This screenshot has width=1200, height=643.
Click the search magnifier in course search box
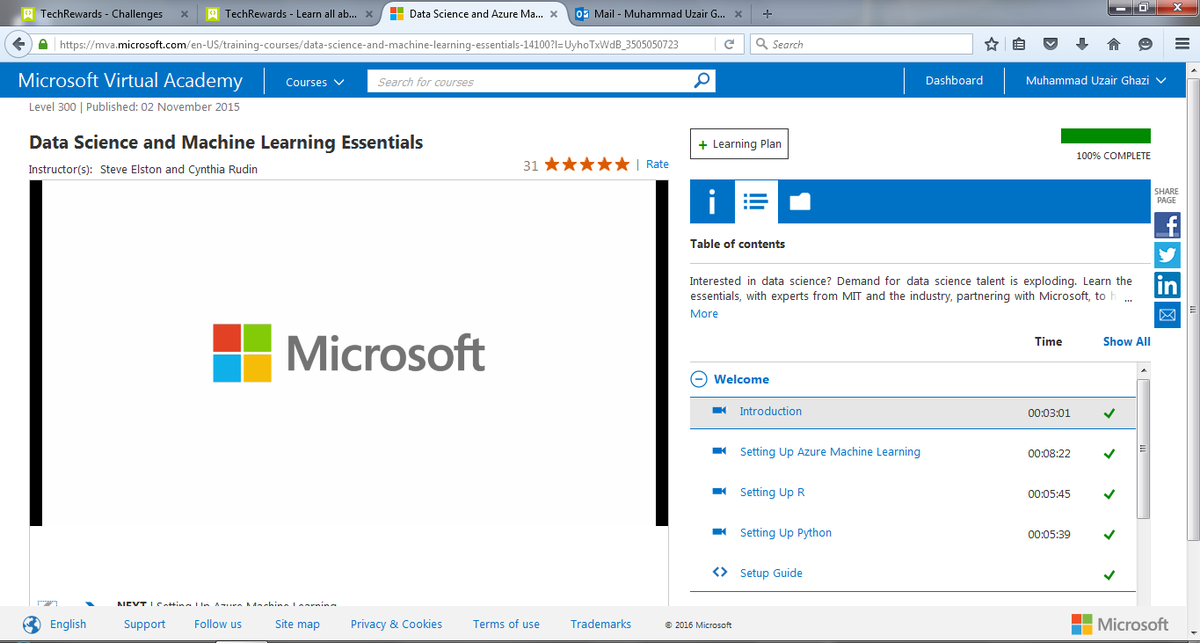[x=702, y=81]
